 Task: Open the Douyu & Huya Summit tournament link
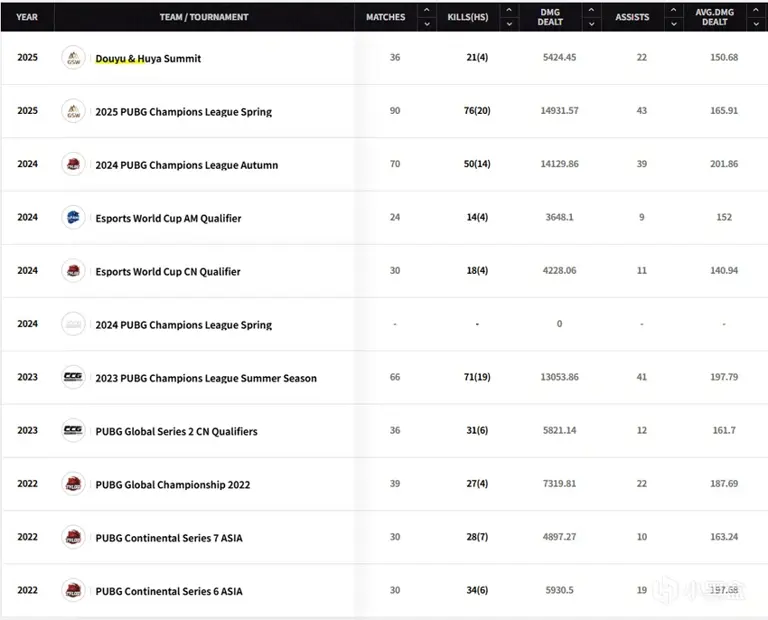point(148,59)
